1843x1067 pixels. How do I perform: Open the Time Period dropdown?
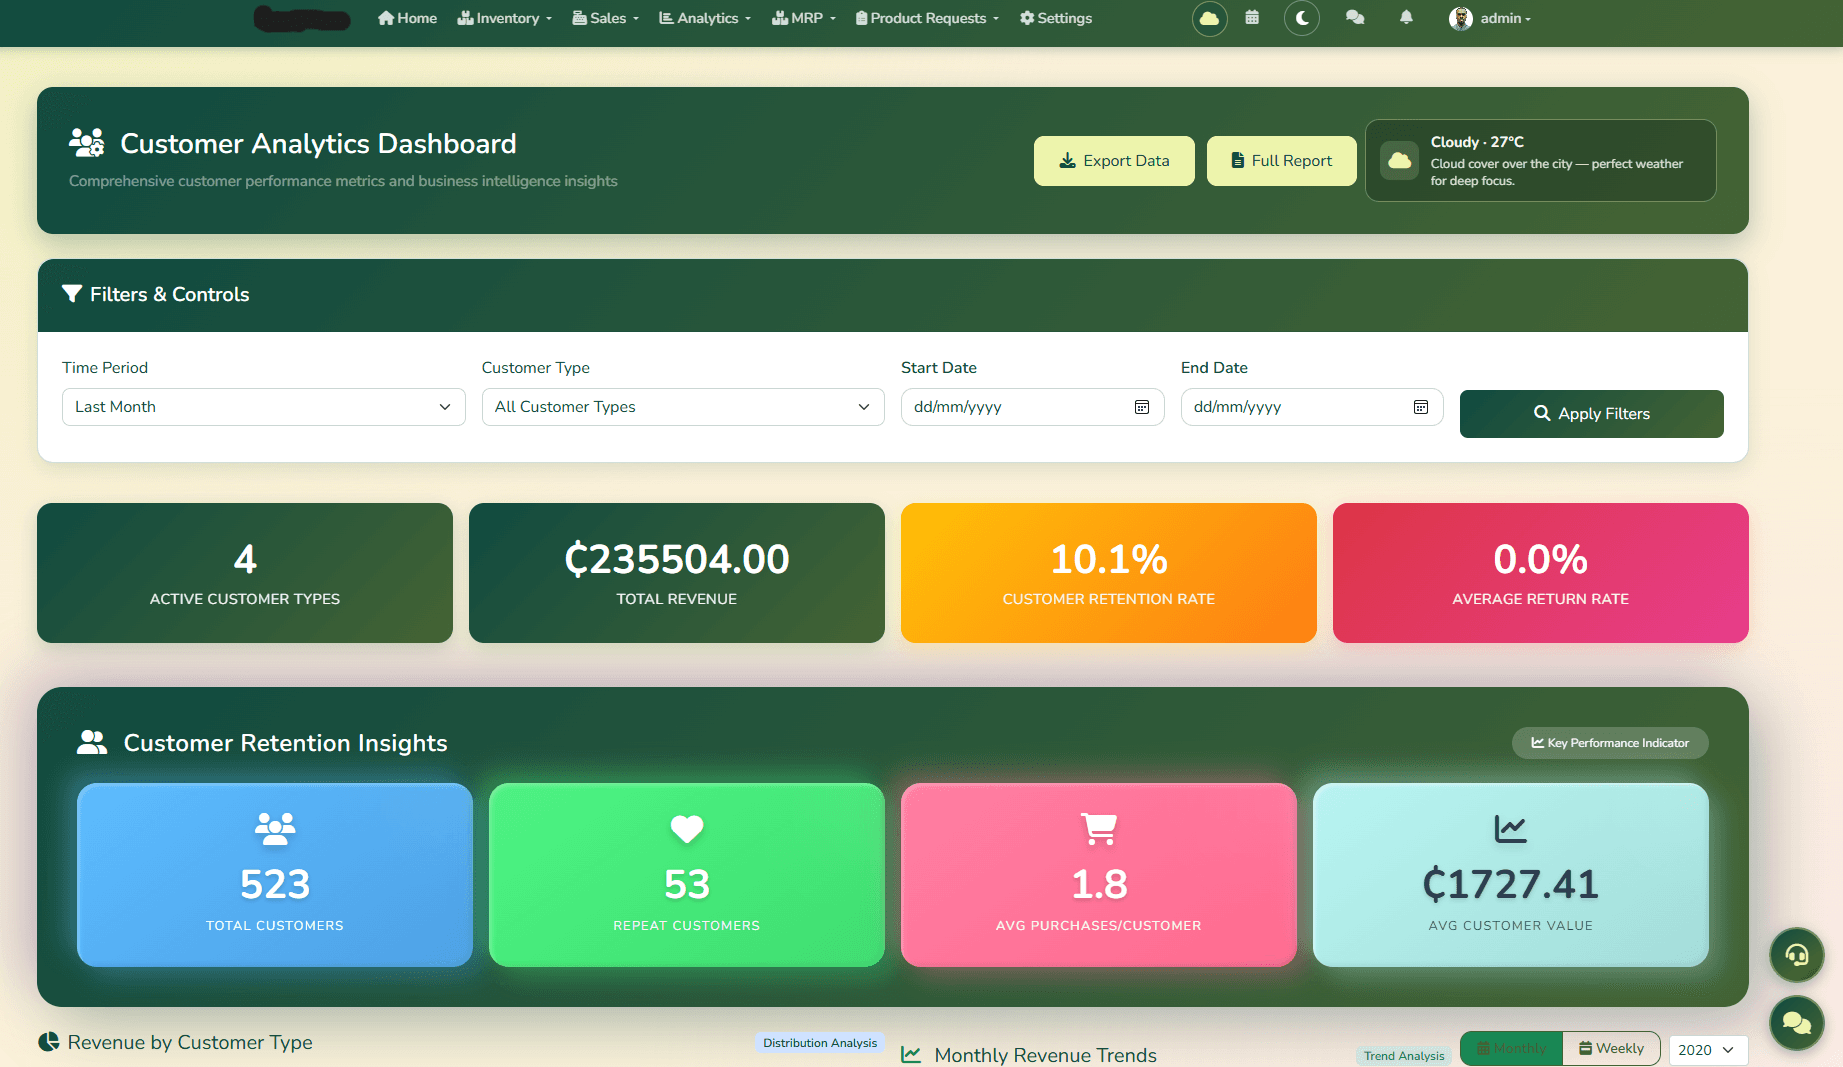pyautogui.click(x=264, y=407)
